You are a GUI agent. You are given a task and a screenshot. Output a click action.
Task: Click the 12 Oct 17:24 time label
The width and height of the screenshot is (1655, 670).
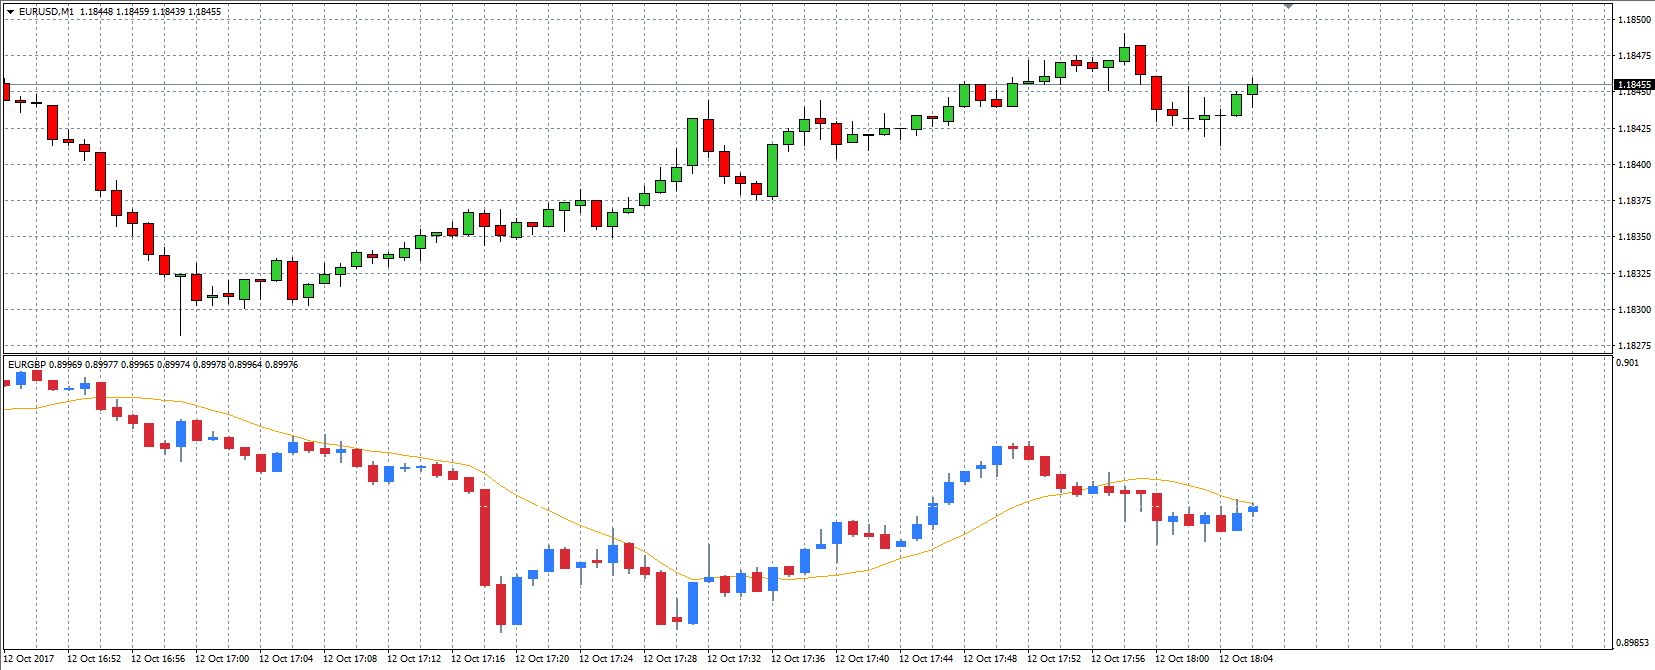coord(606,659)
